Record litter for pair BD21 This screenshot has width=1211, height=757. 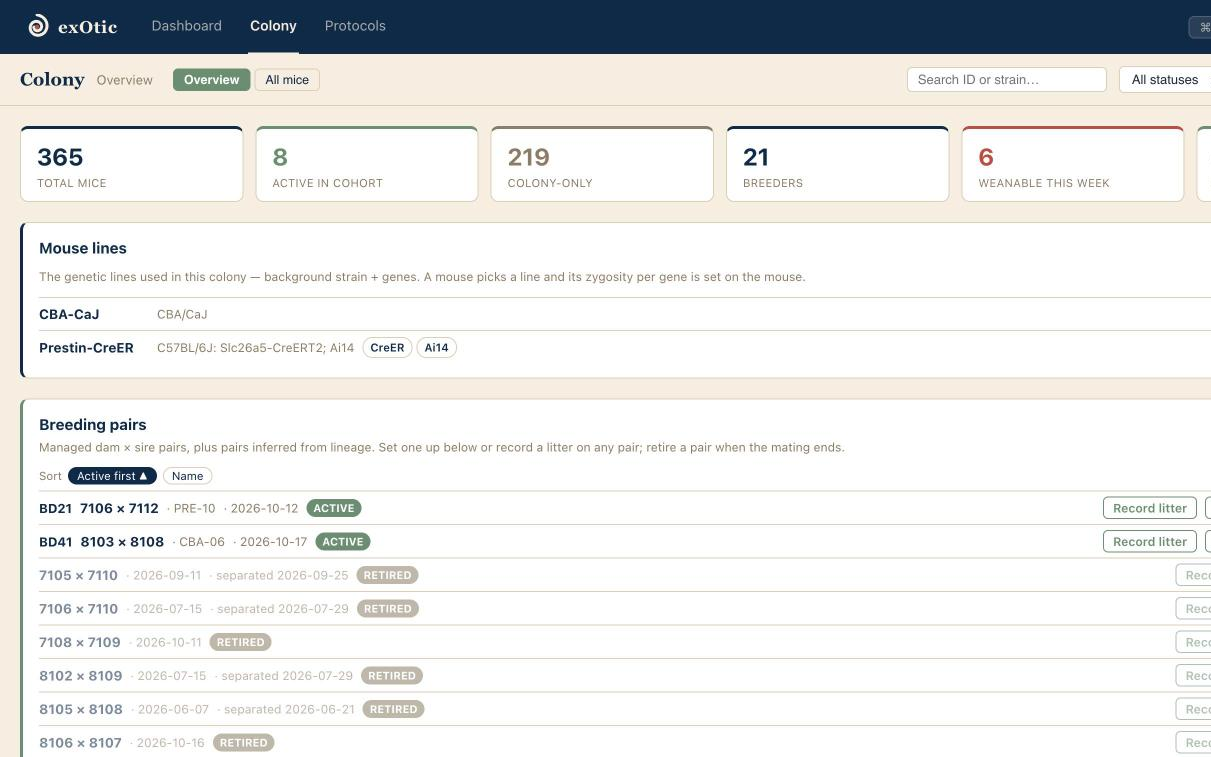point(1150,508)
